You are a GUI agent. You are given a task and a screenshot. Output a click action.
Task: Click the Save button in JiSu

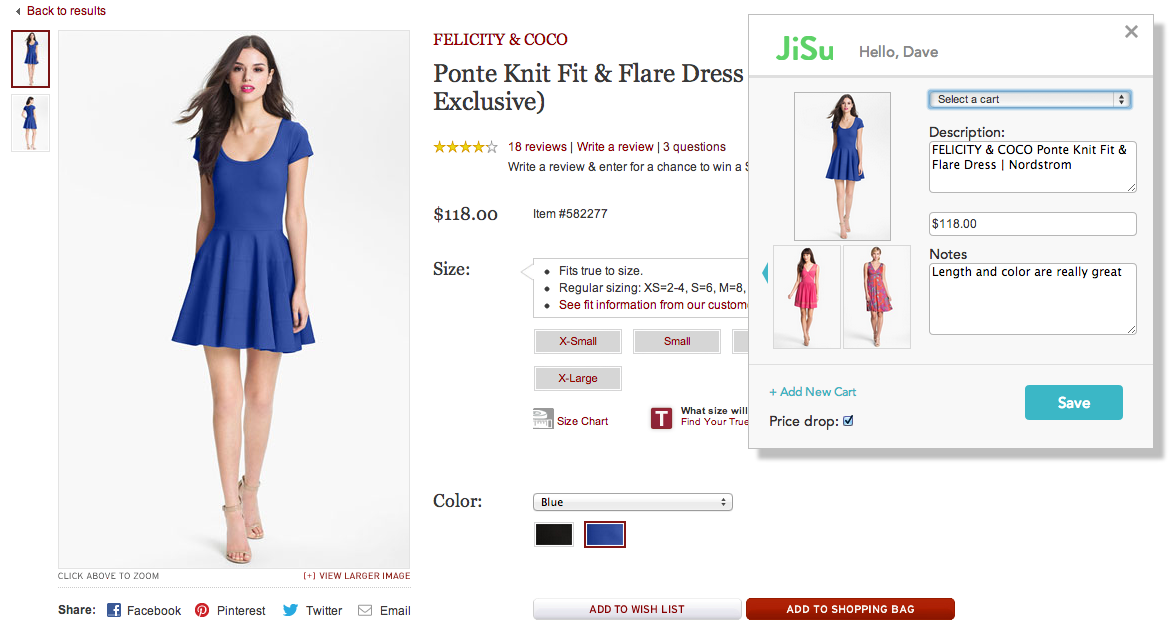(x=1073, y=402)
